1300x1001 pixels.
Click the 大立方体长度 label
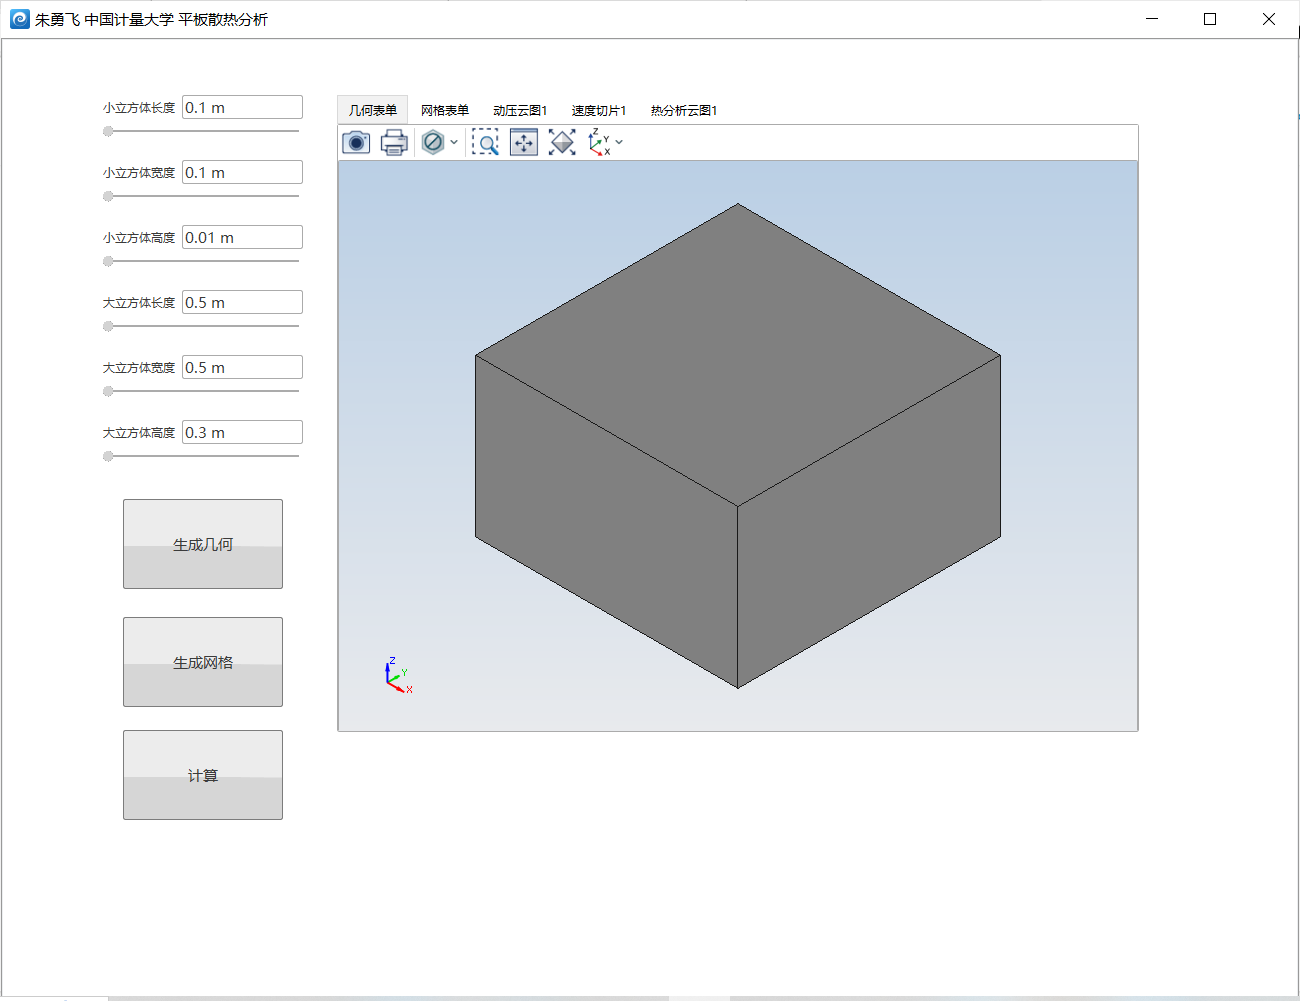point(139,303)
